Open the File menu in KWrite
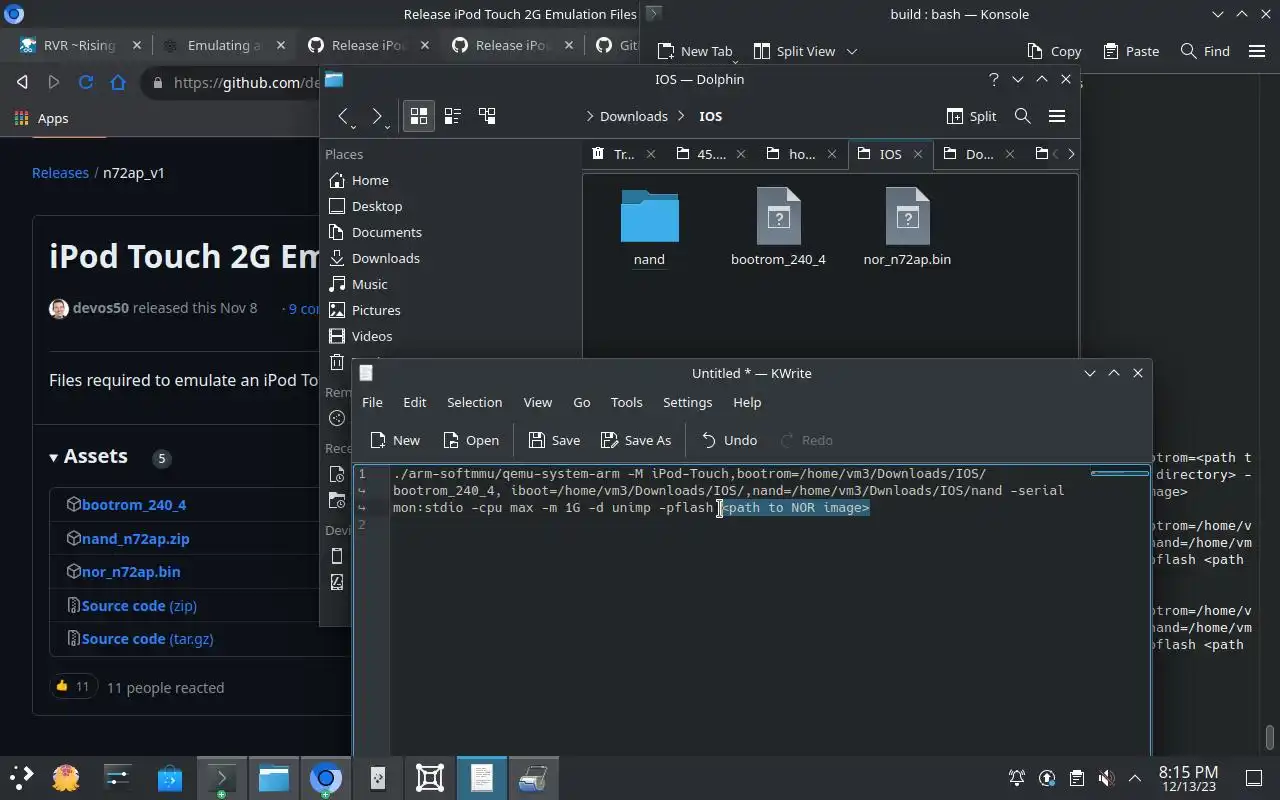 372,402
